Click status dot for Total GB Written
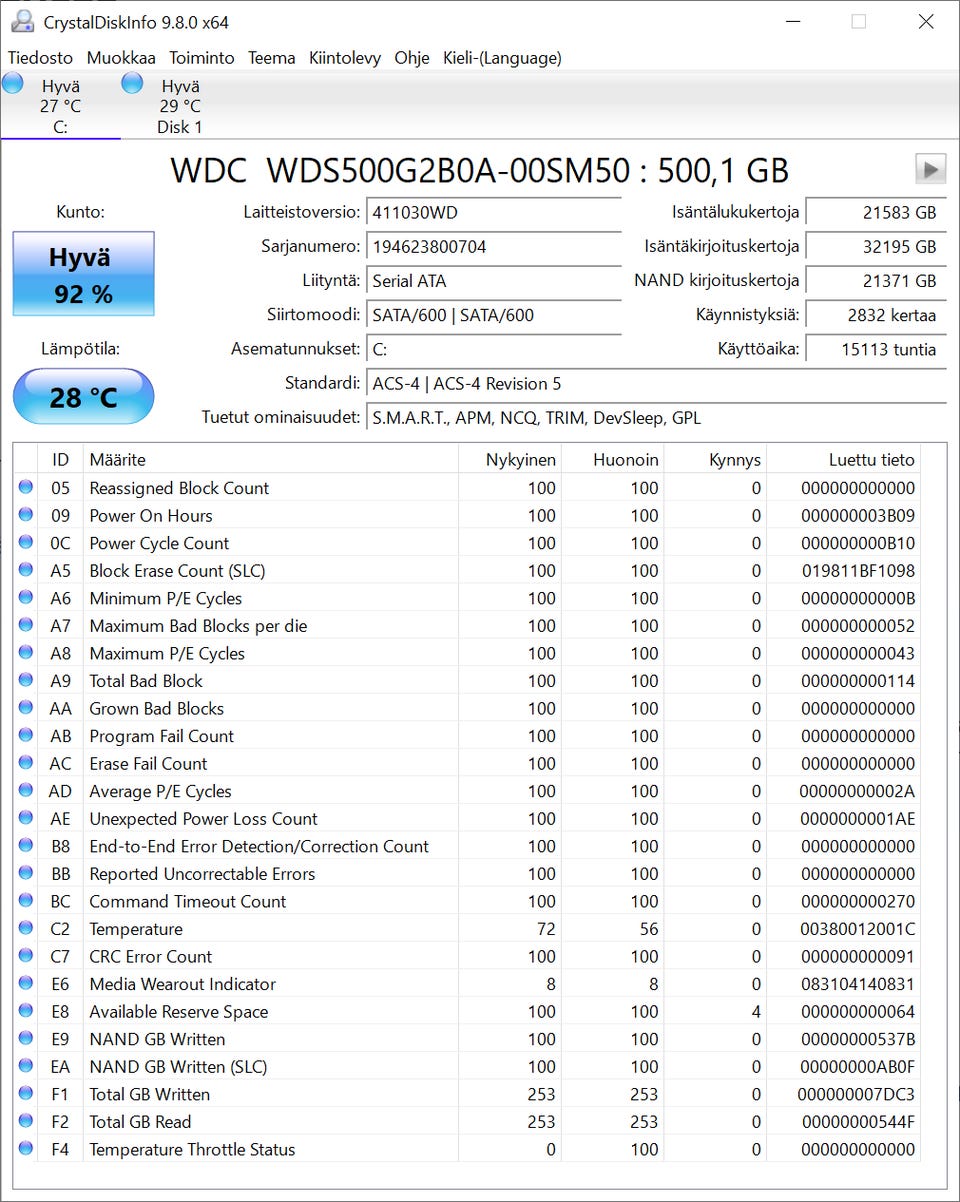960x1202 pixels. coord(26,1093)
